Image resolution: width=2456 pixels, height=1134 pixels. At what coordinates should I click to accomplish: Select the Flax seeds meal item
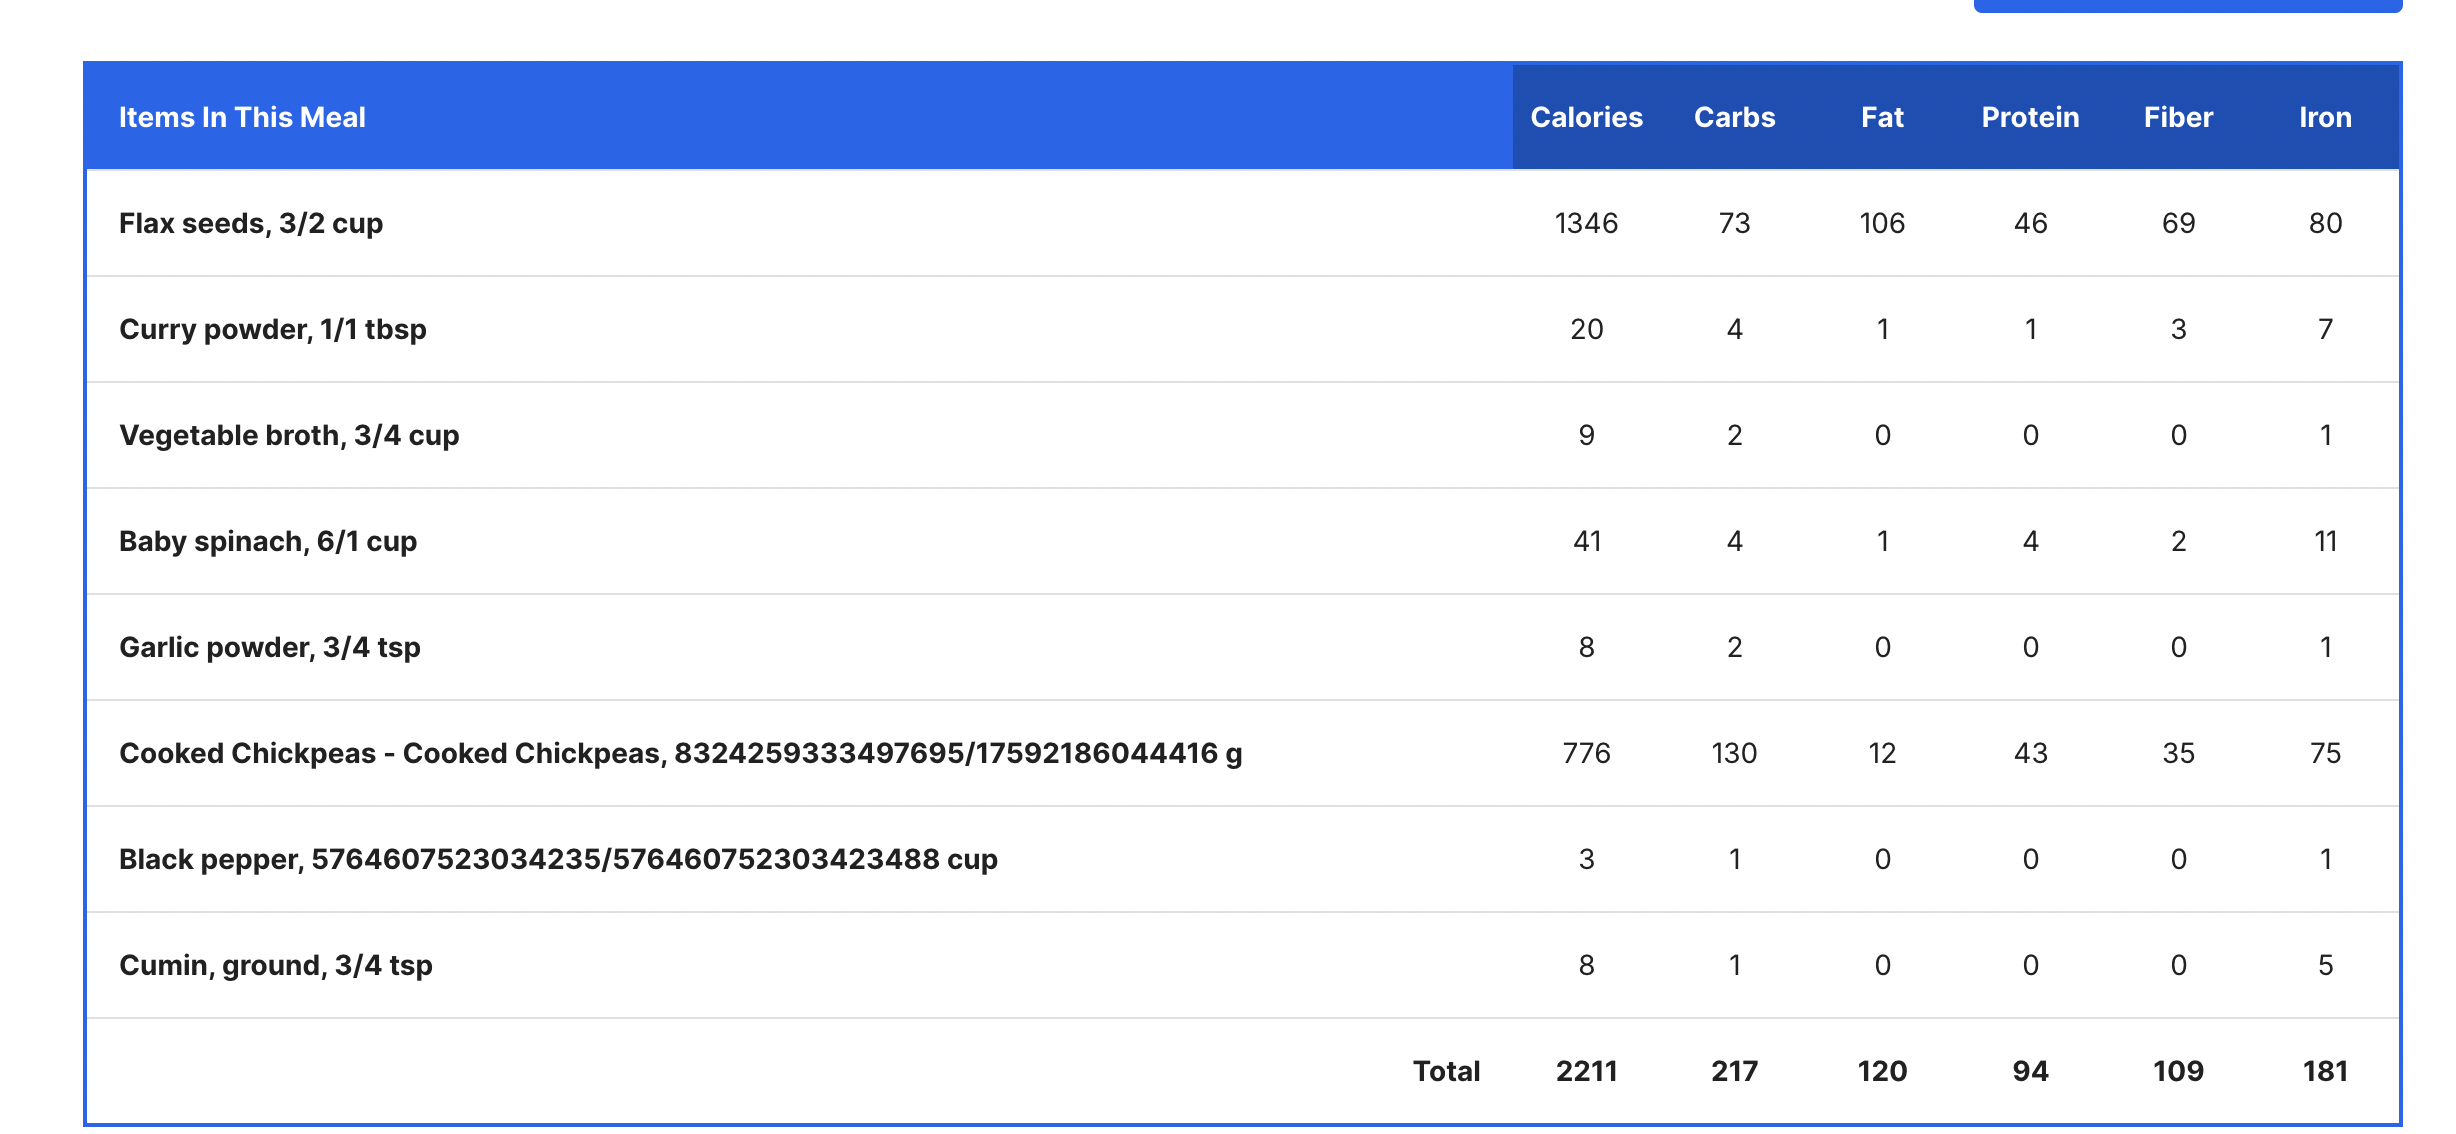[251, 223]
